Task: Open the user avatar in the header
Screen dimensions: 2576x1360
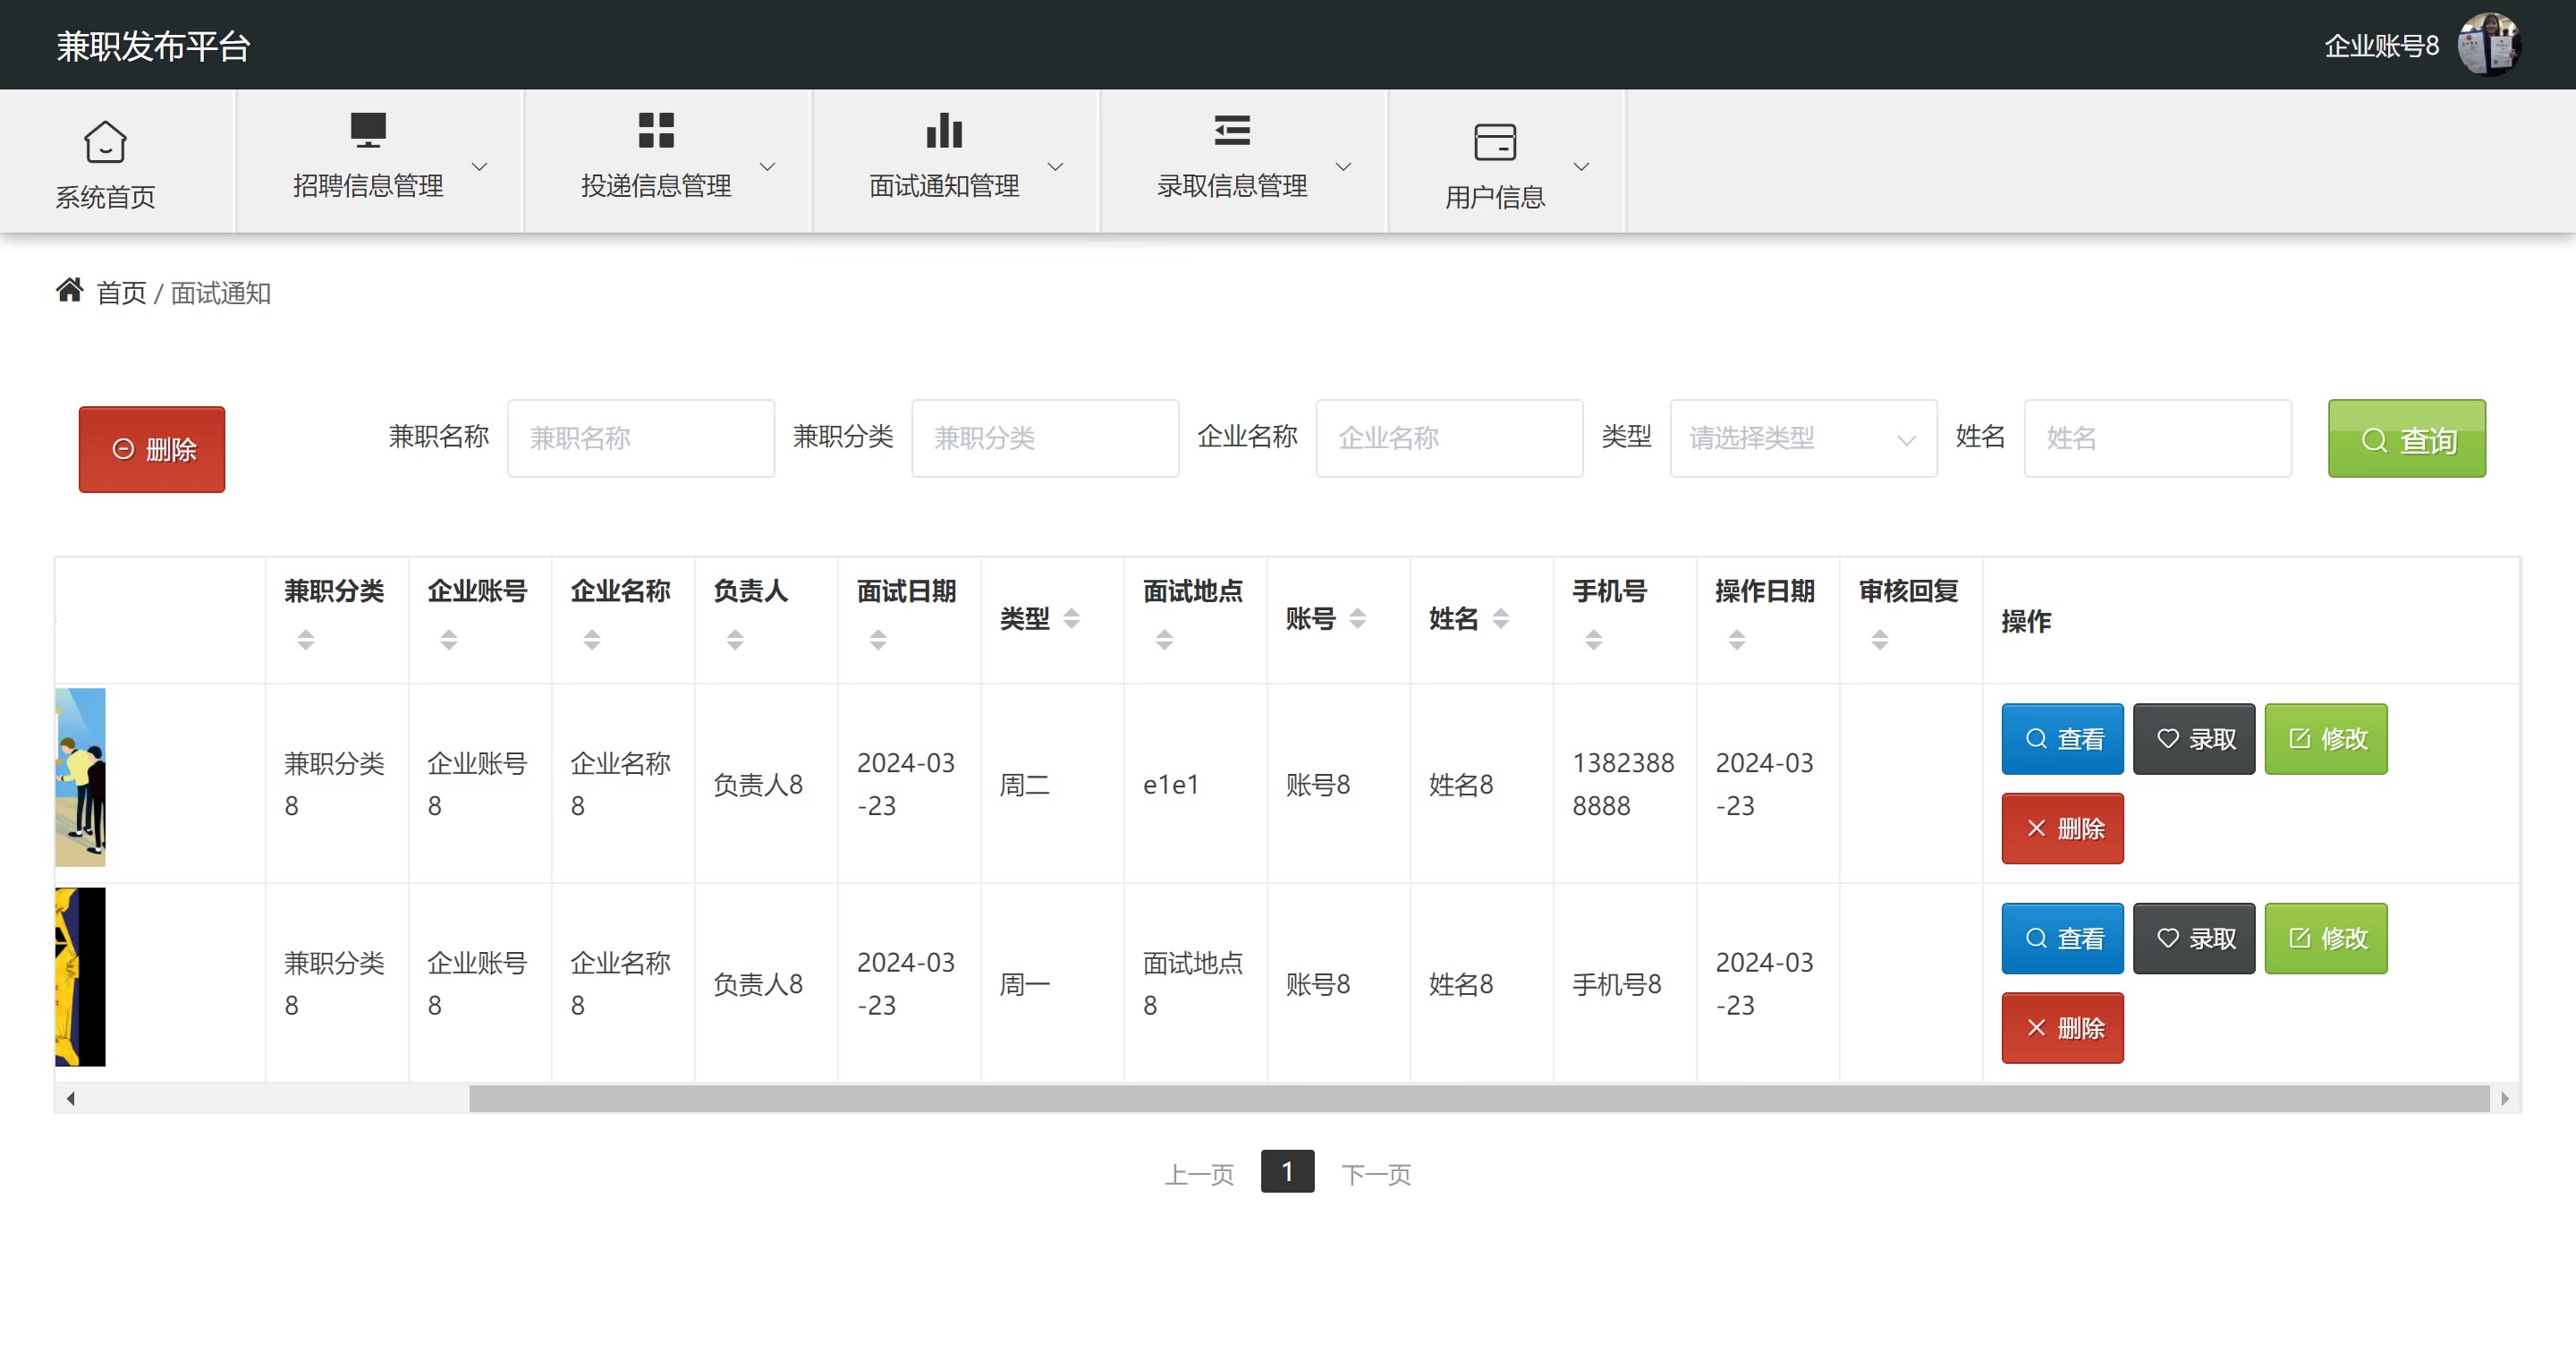Action: [2488, 44]
